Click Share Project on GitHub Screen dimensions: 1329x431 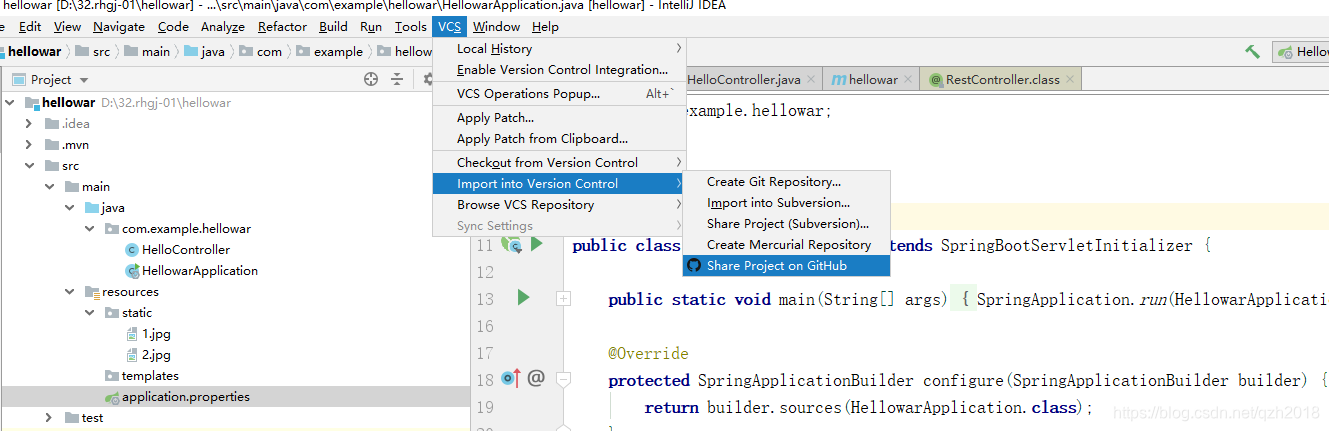[x=786, y=266]
